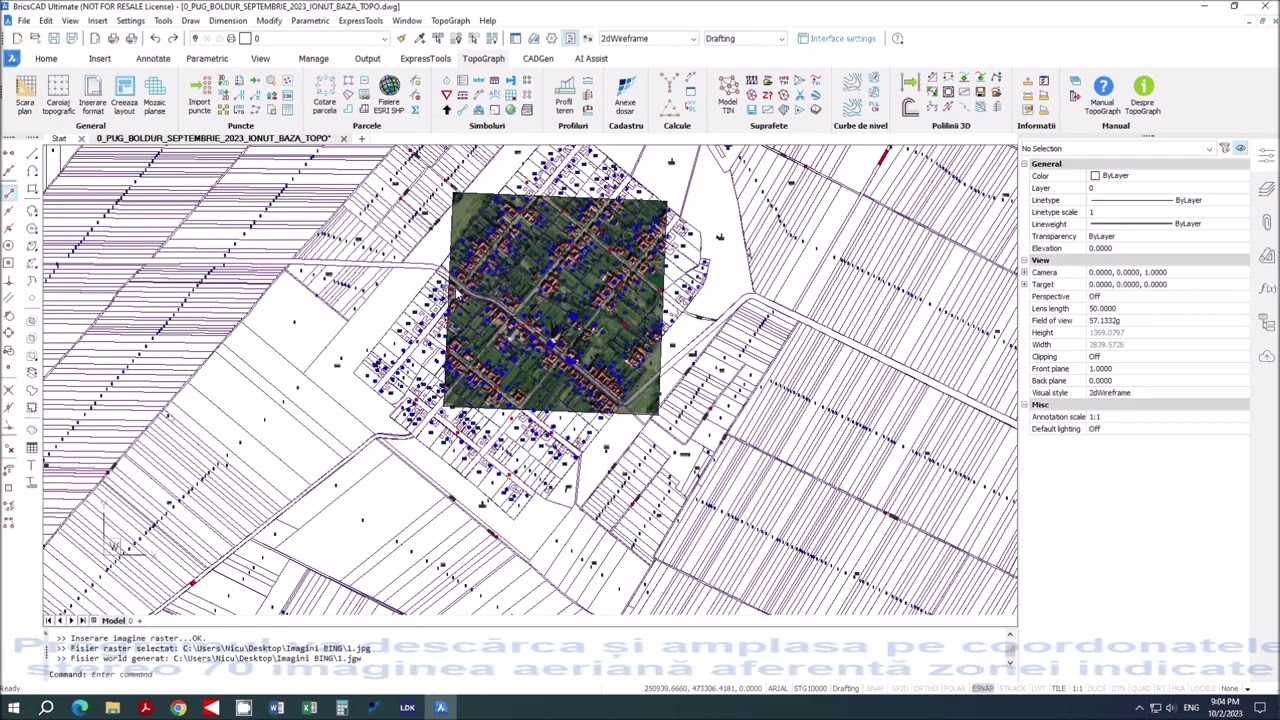Click the Linetype ByLayer line preview

(1130, 200)
